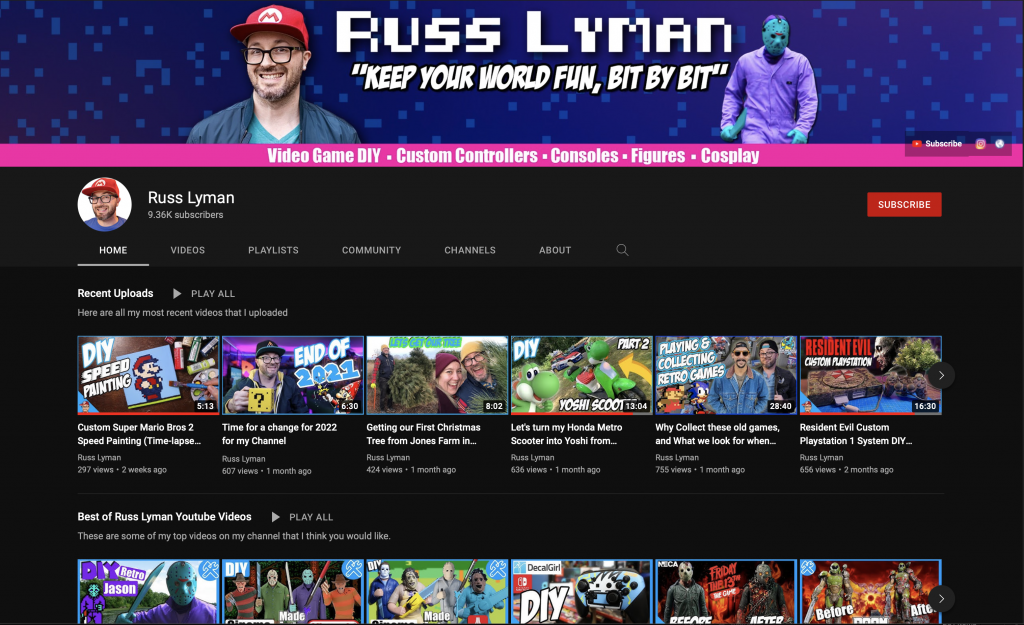This screenshot has height=625, width=1024.
Task: Open DecalGirl DIY controller thumbnail
Action: pyautogui.click(x=581, y=592)
